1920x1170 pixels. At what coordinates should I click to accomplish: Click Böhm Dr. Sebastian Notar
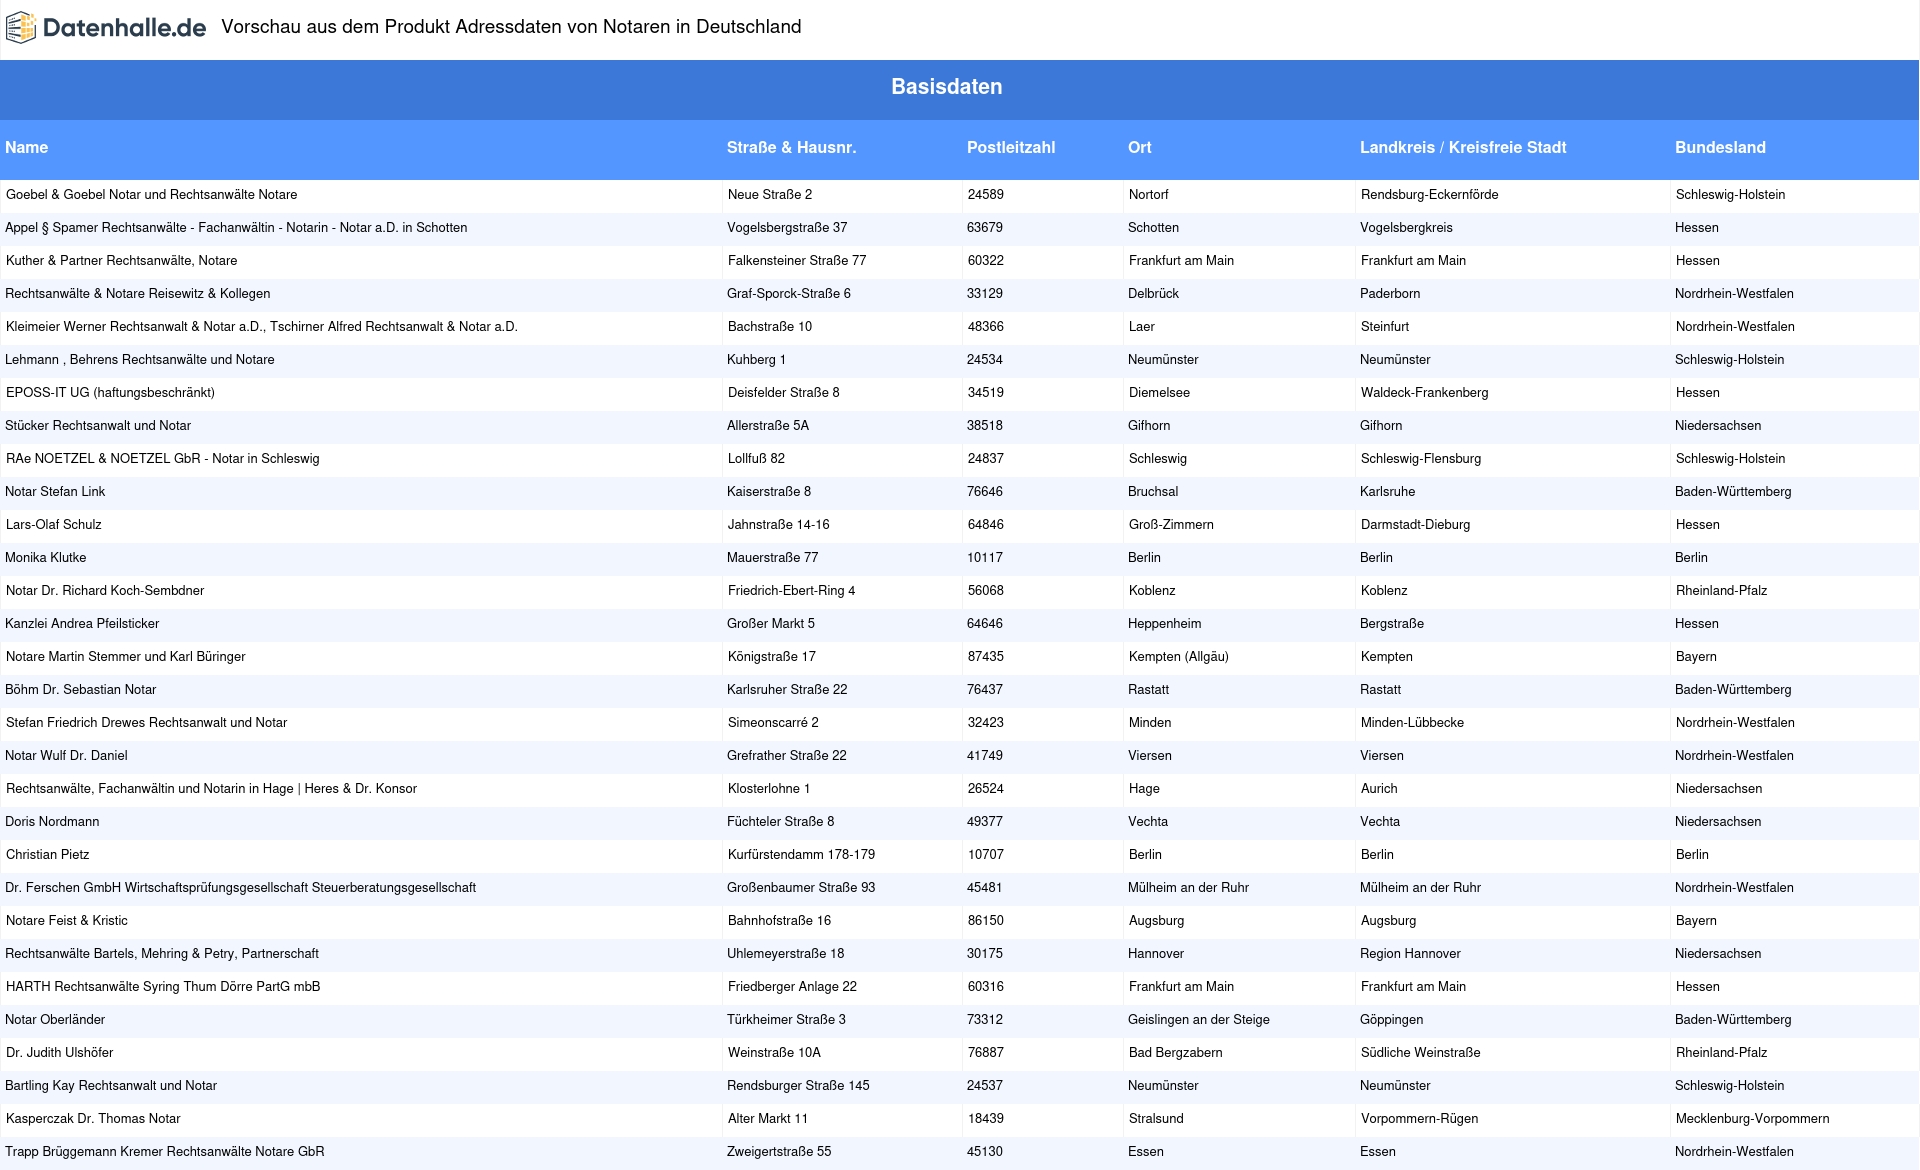81,690
